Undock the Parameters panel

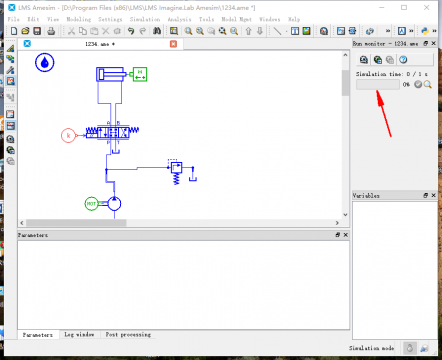(338, 235)
